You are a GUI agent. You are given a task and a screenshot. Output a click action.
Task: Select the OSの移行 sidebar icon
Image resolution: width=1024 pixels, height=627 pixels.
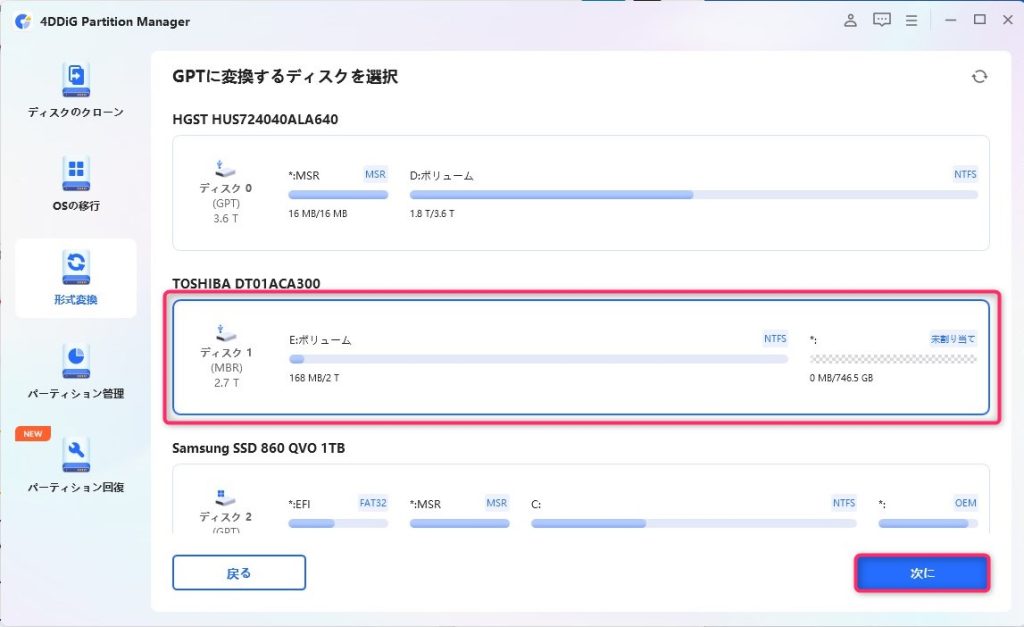tap(76, 173)
